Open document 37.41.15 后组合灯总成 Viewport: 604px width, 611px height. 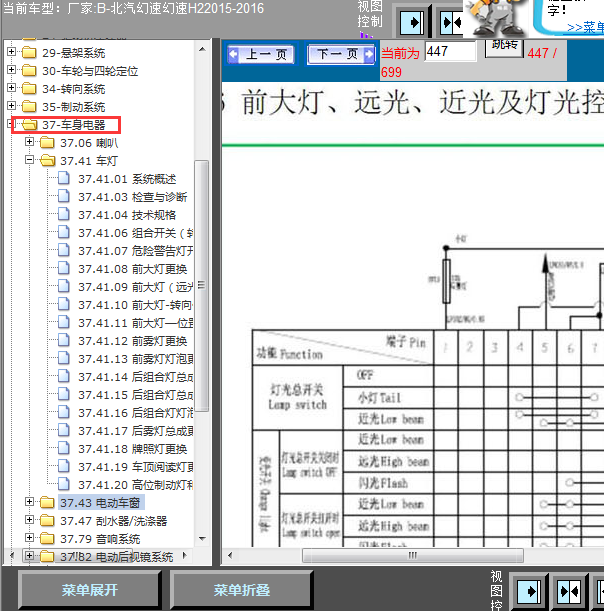click(x=135, y=395)
